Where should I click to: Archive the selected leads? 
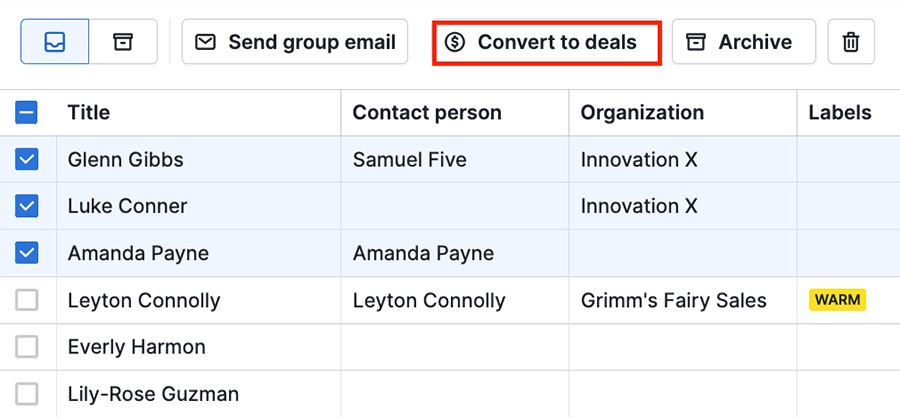coord(743,42)
